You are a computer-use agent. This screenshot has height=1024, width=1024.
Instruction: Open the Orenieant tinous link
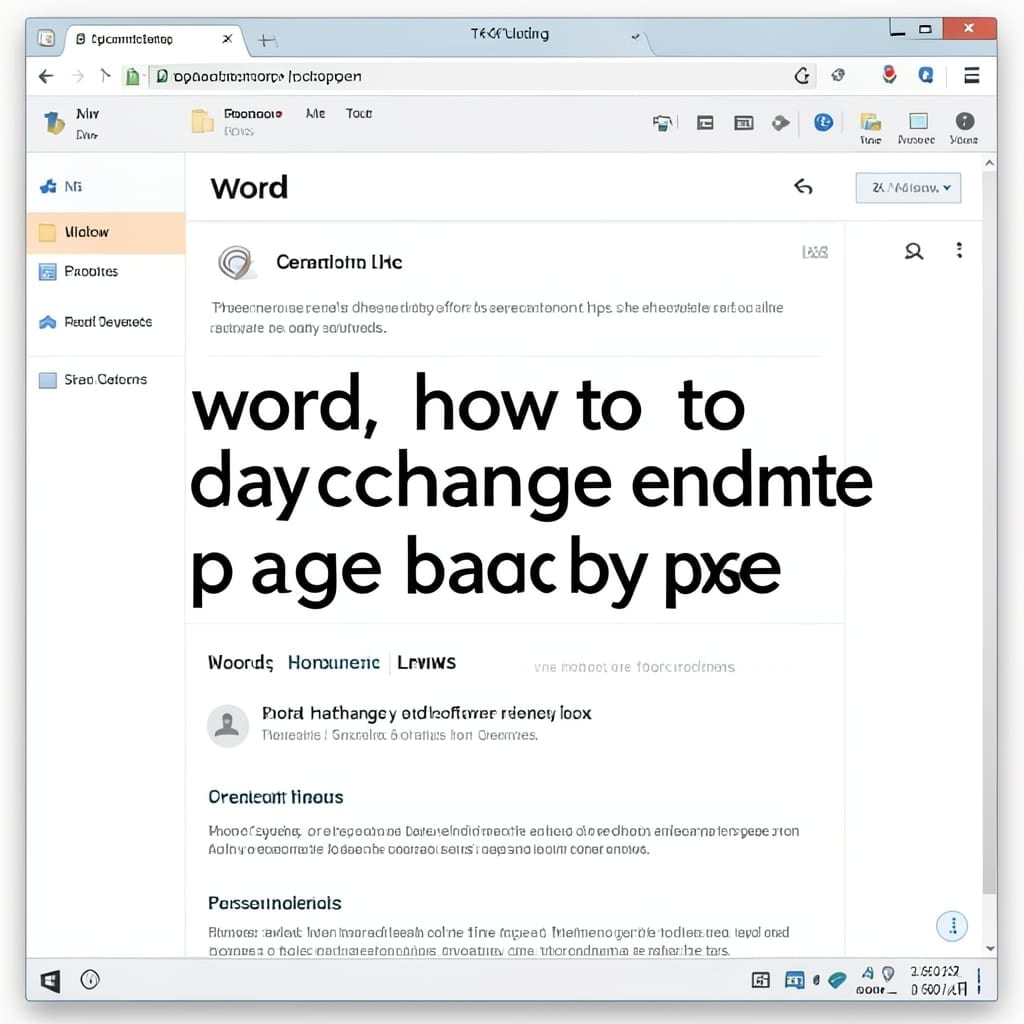coord(276,797)
